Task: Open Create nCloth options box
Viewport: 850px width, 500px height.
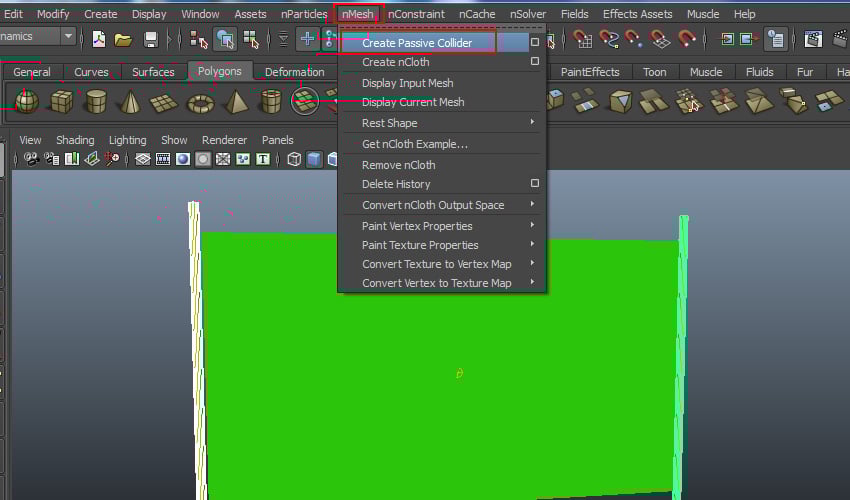Action: [x=535, y=61]
